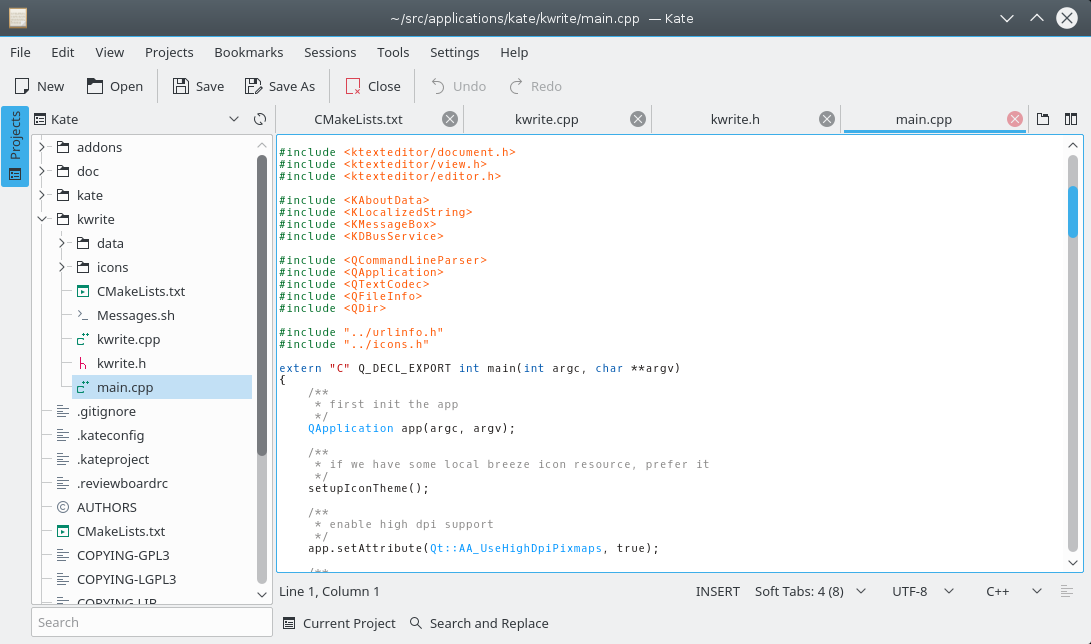Toggle the Search and Replace panel
The image size is (1091, 644).
[x=479, y=623]
